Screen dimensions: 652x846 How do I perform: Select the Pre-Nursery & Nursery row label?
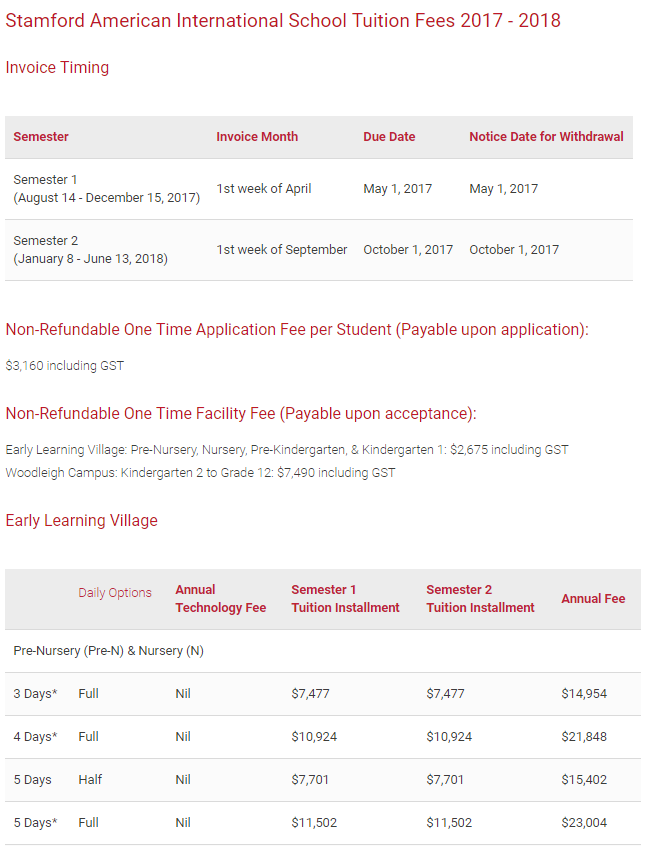point(108,651)
